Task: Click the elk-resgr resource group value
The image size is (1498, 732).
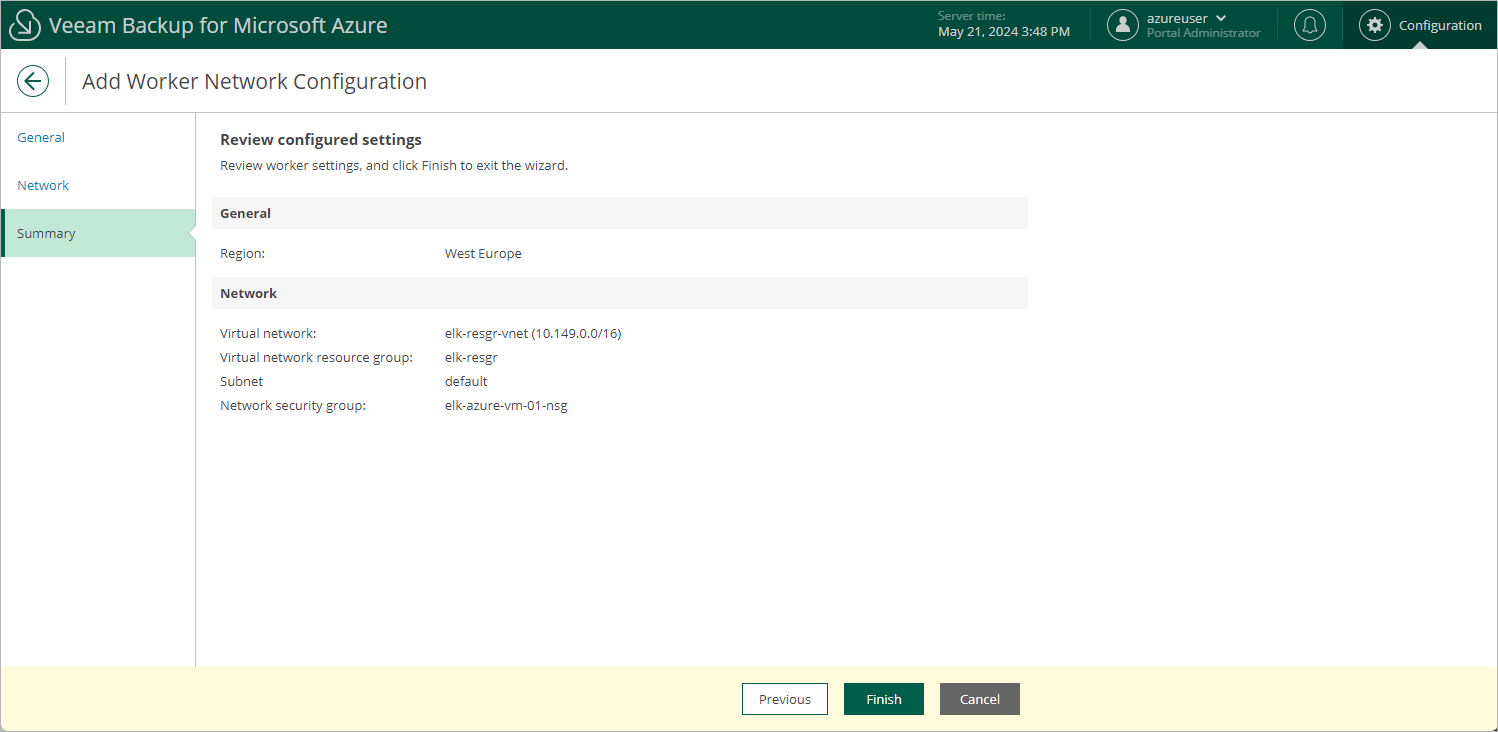Action: click(471, 357)
